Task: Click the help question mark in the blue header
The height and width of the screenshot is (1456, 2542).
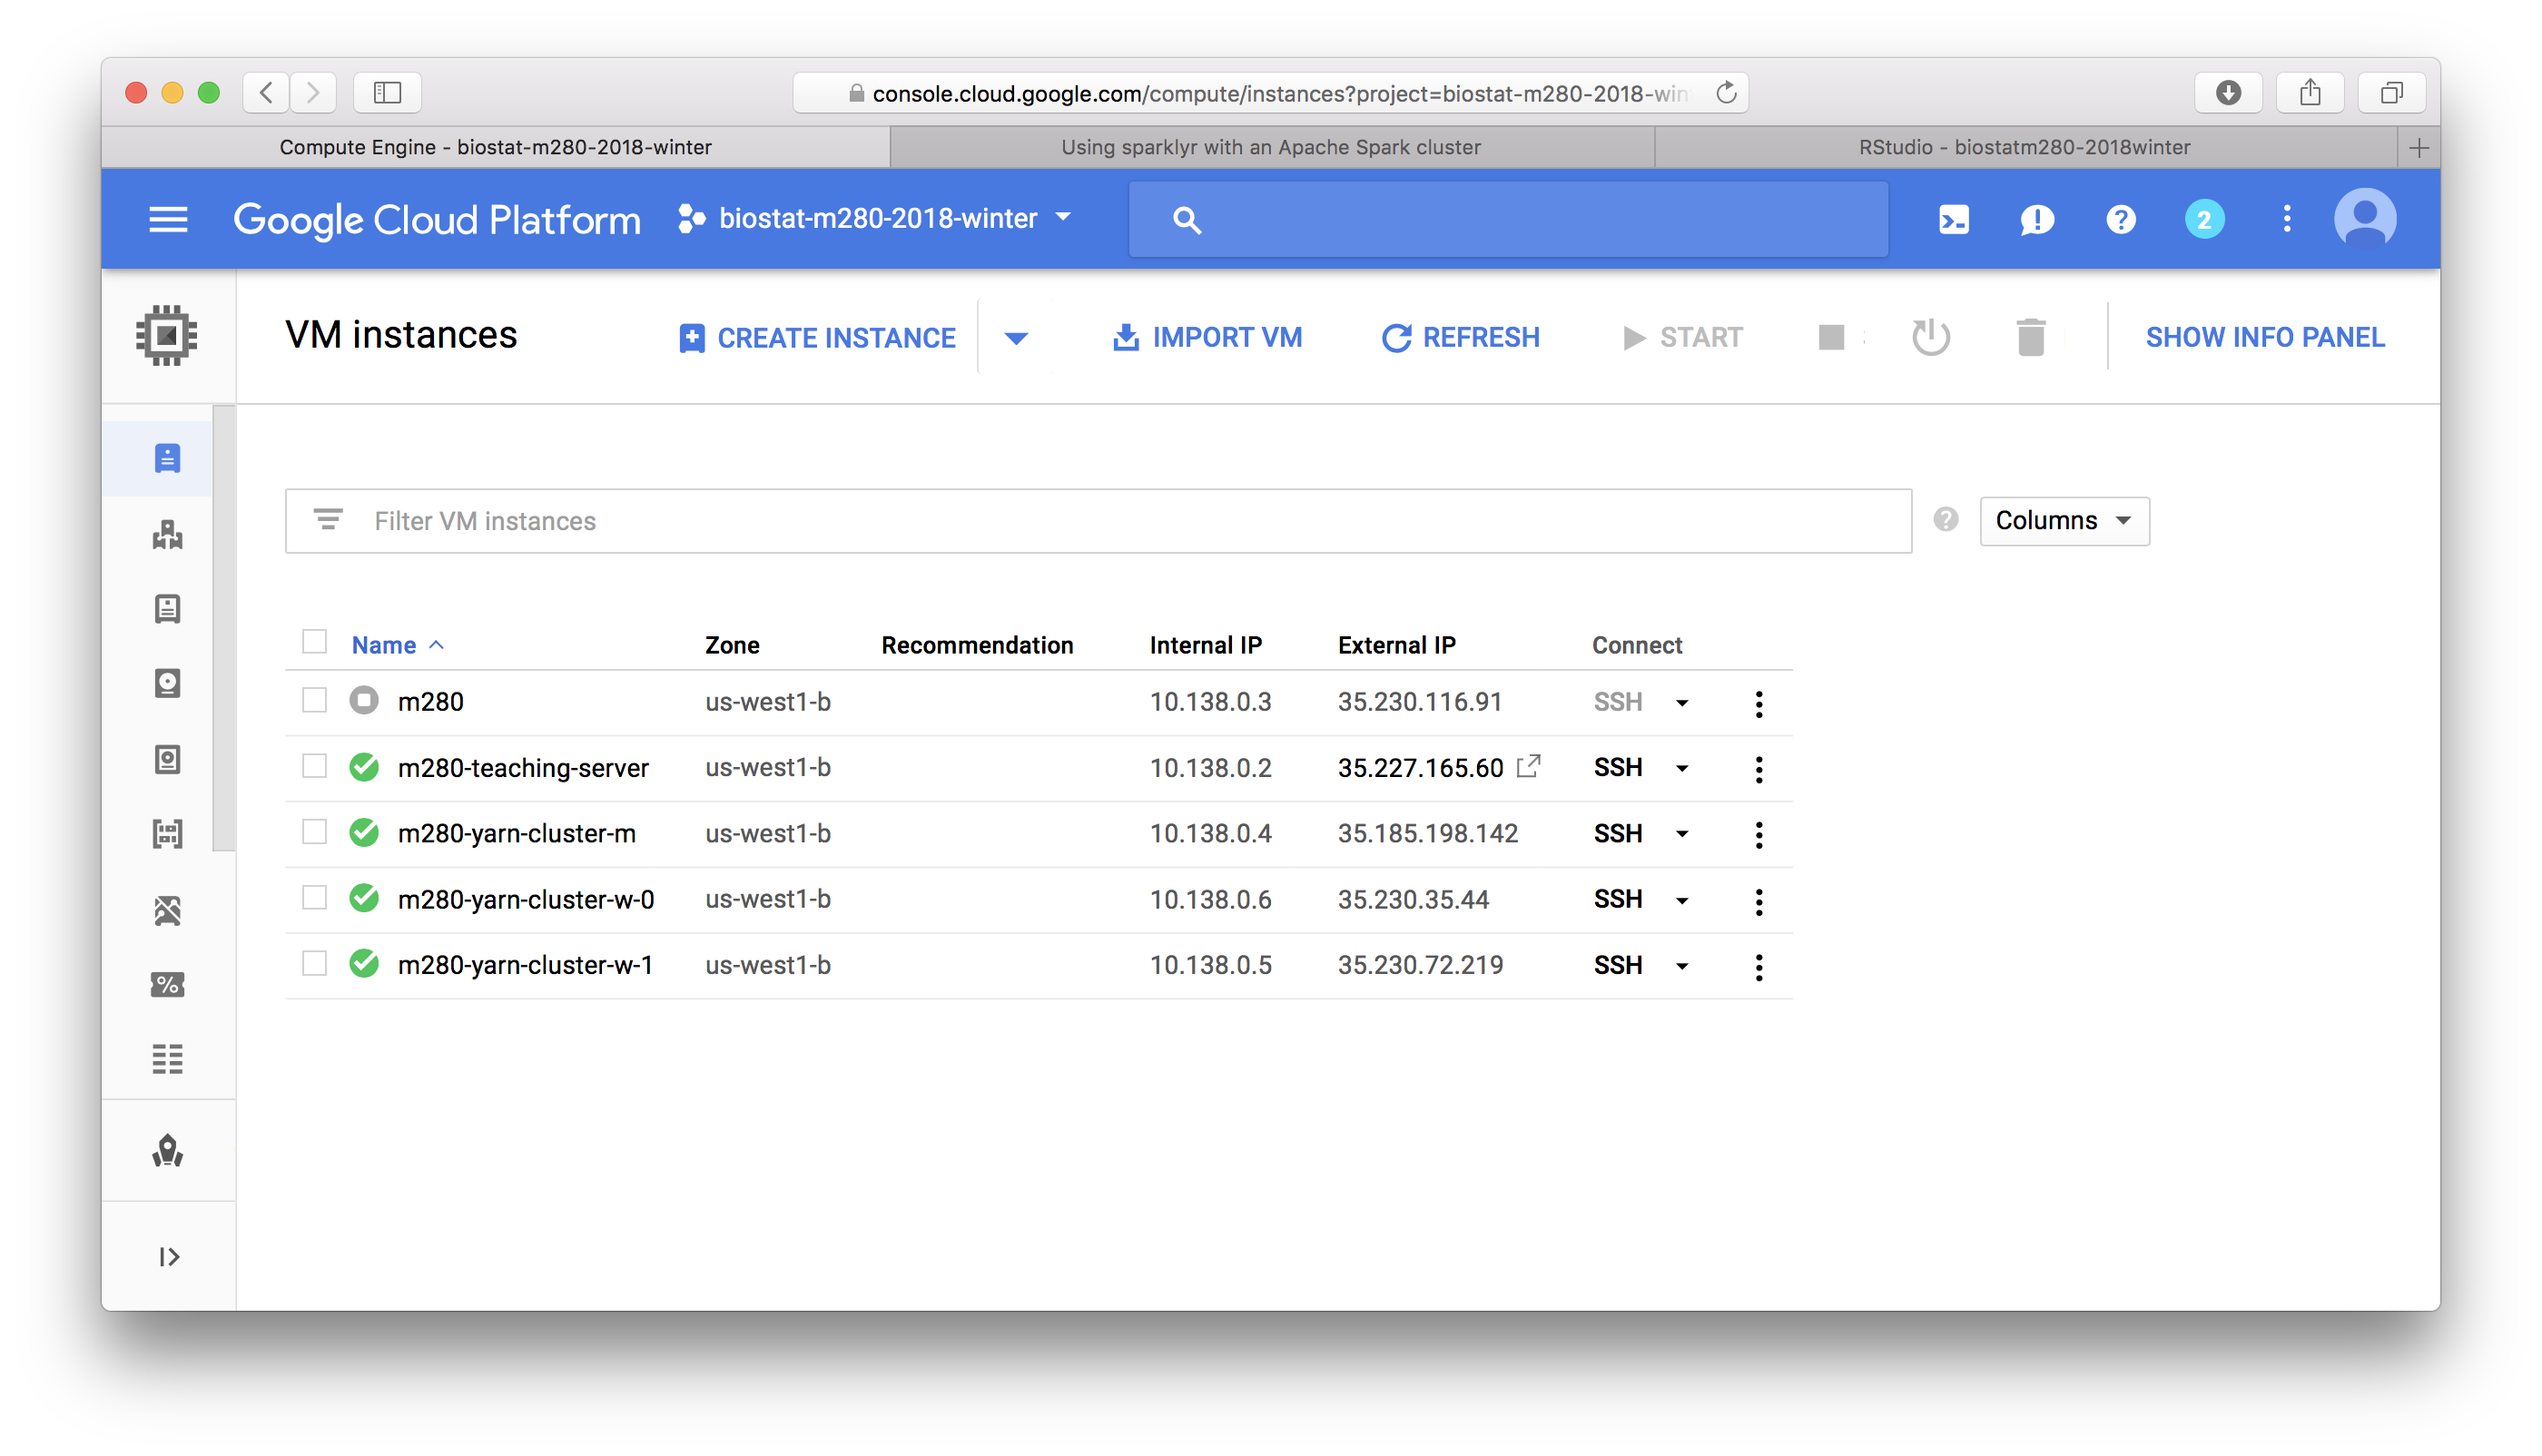Action: tap(2120, 219)
